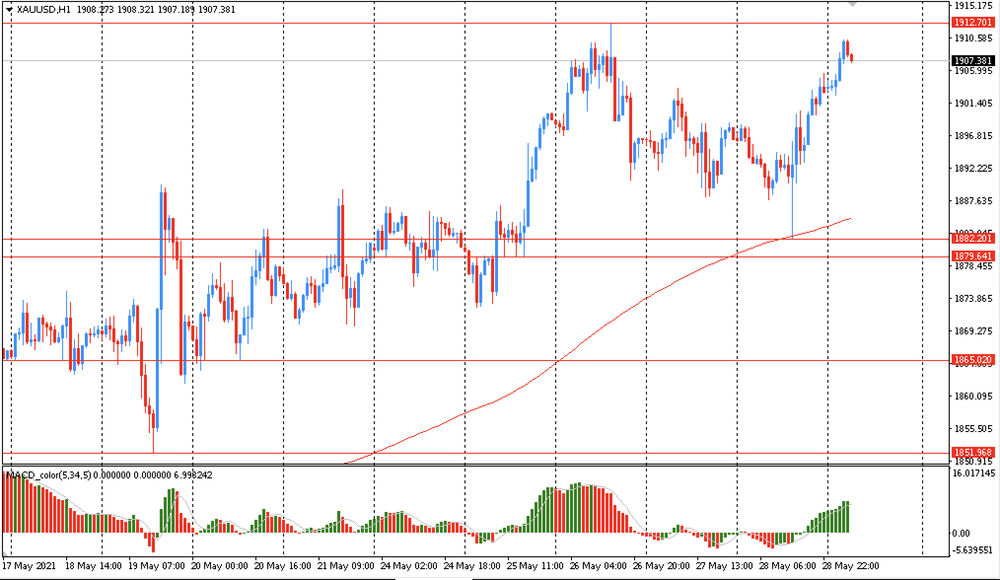Click the 1860.095 price axis label
This screenshot has width=1000, height=580.
pyautogui.click(x=973, y=396)
